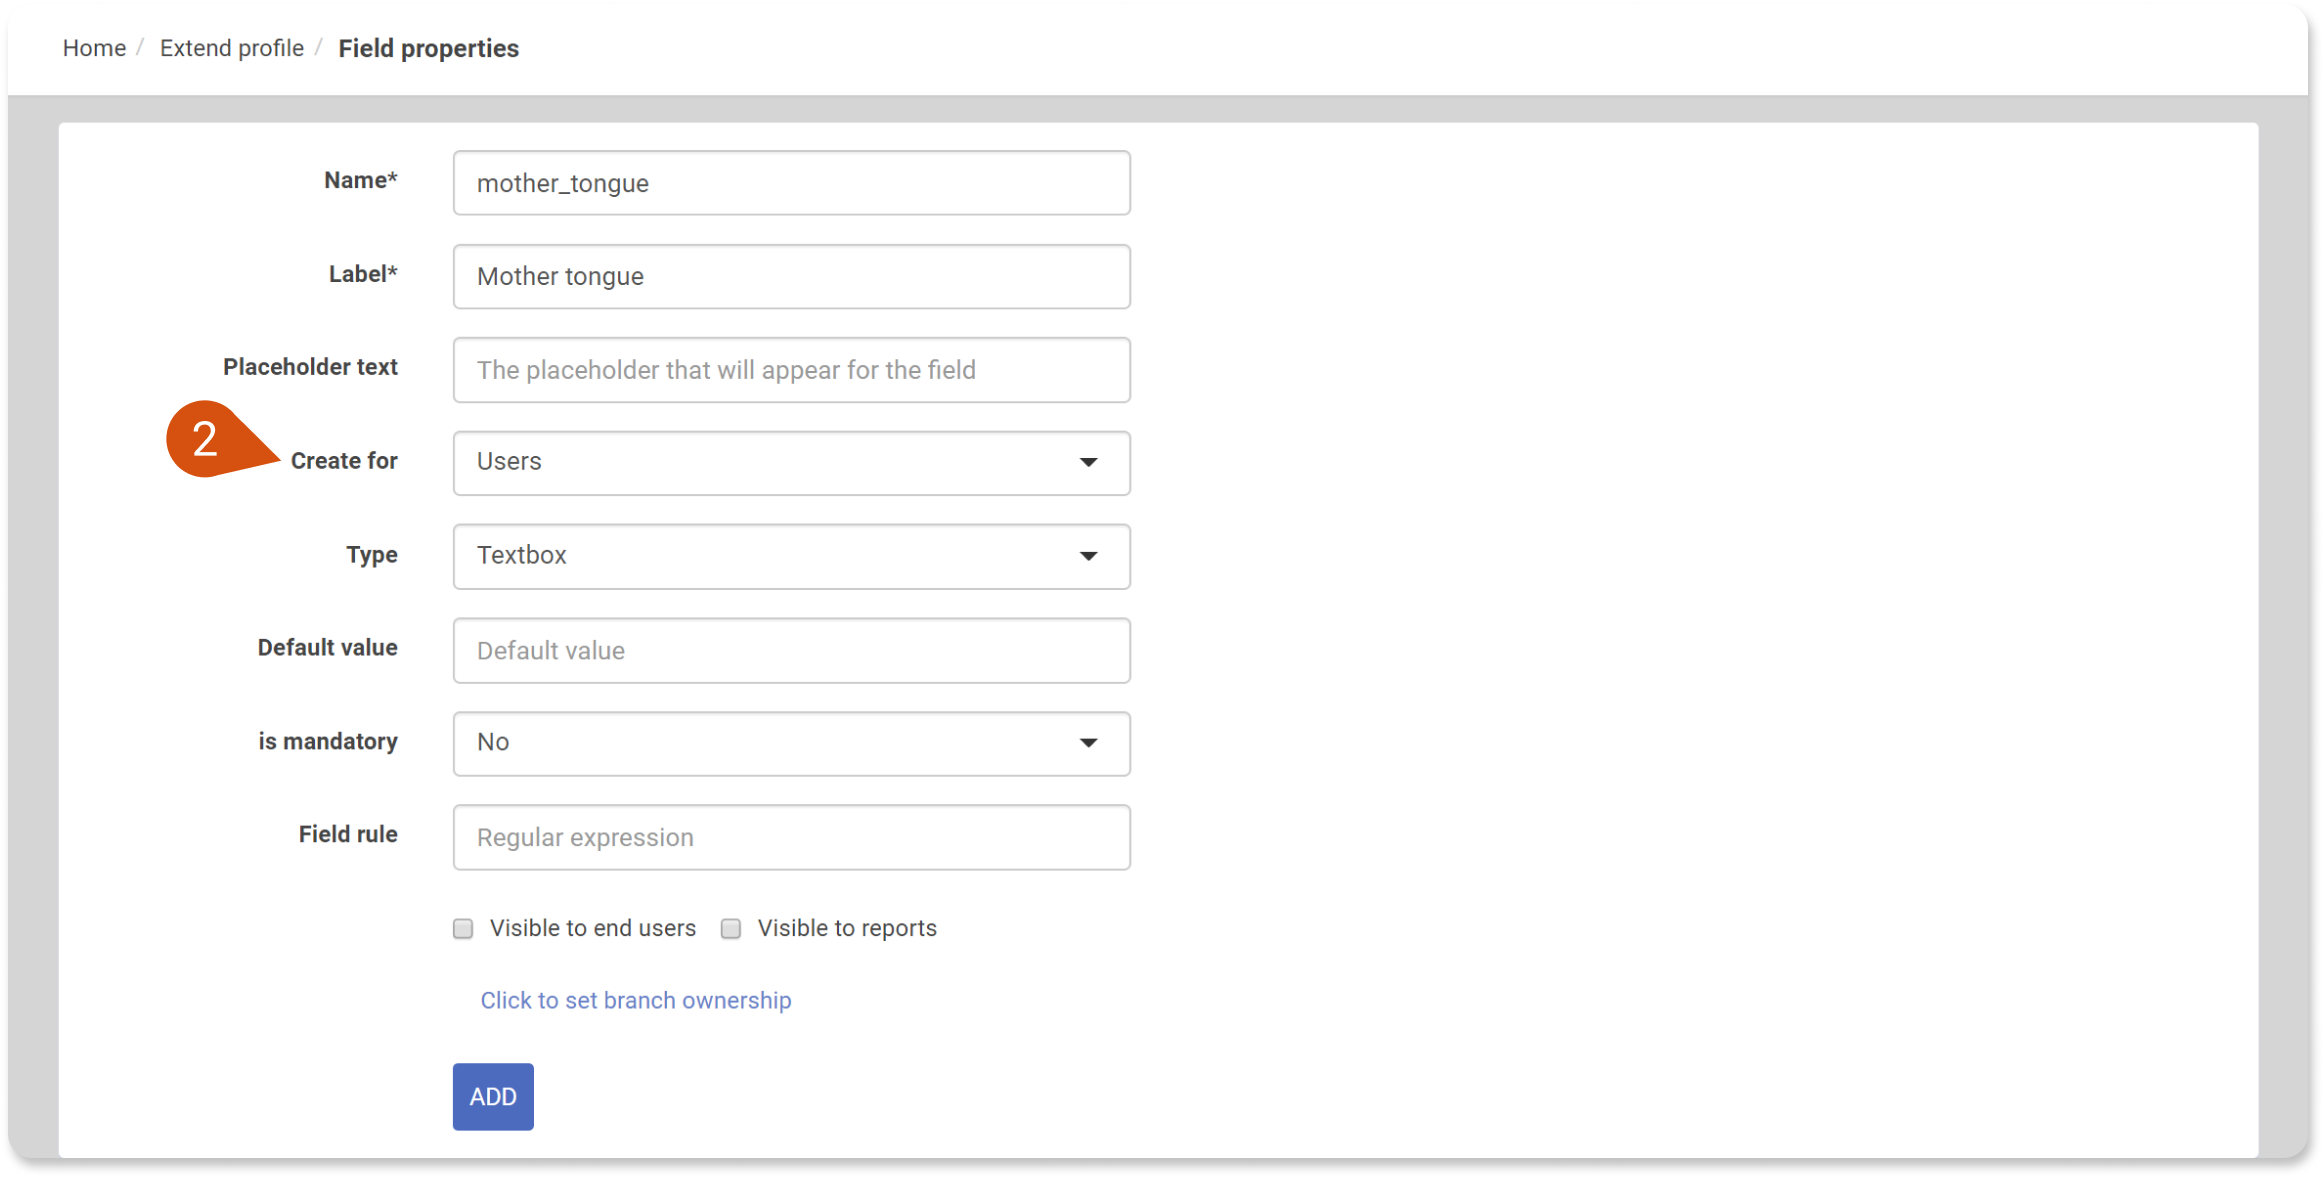Click the Type dropdown arrow
2324x1178 pixels.
click(1088, 556)
